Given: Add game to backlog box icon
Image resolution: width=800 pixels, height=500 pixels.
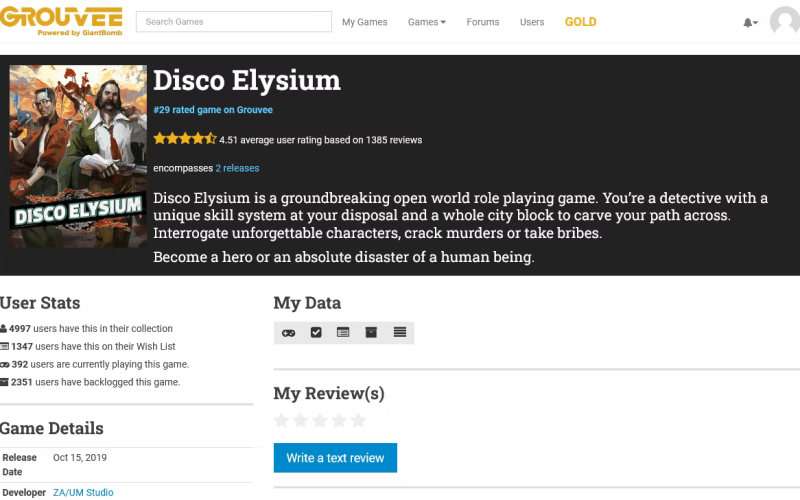Looking at the screenshot, I should coord(371,333).
